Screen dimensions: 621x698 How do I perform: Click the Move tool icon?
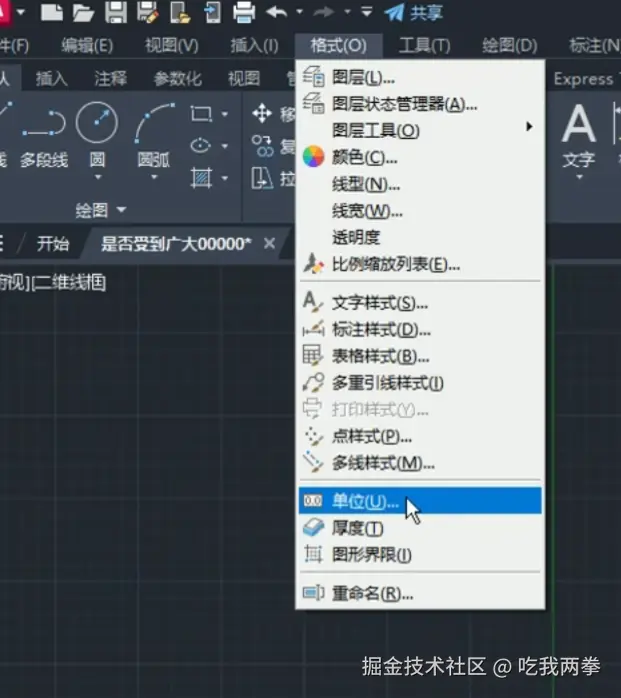(x=262, y=114)
